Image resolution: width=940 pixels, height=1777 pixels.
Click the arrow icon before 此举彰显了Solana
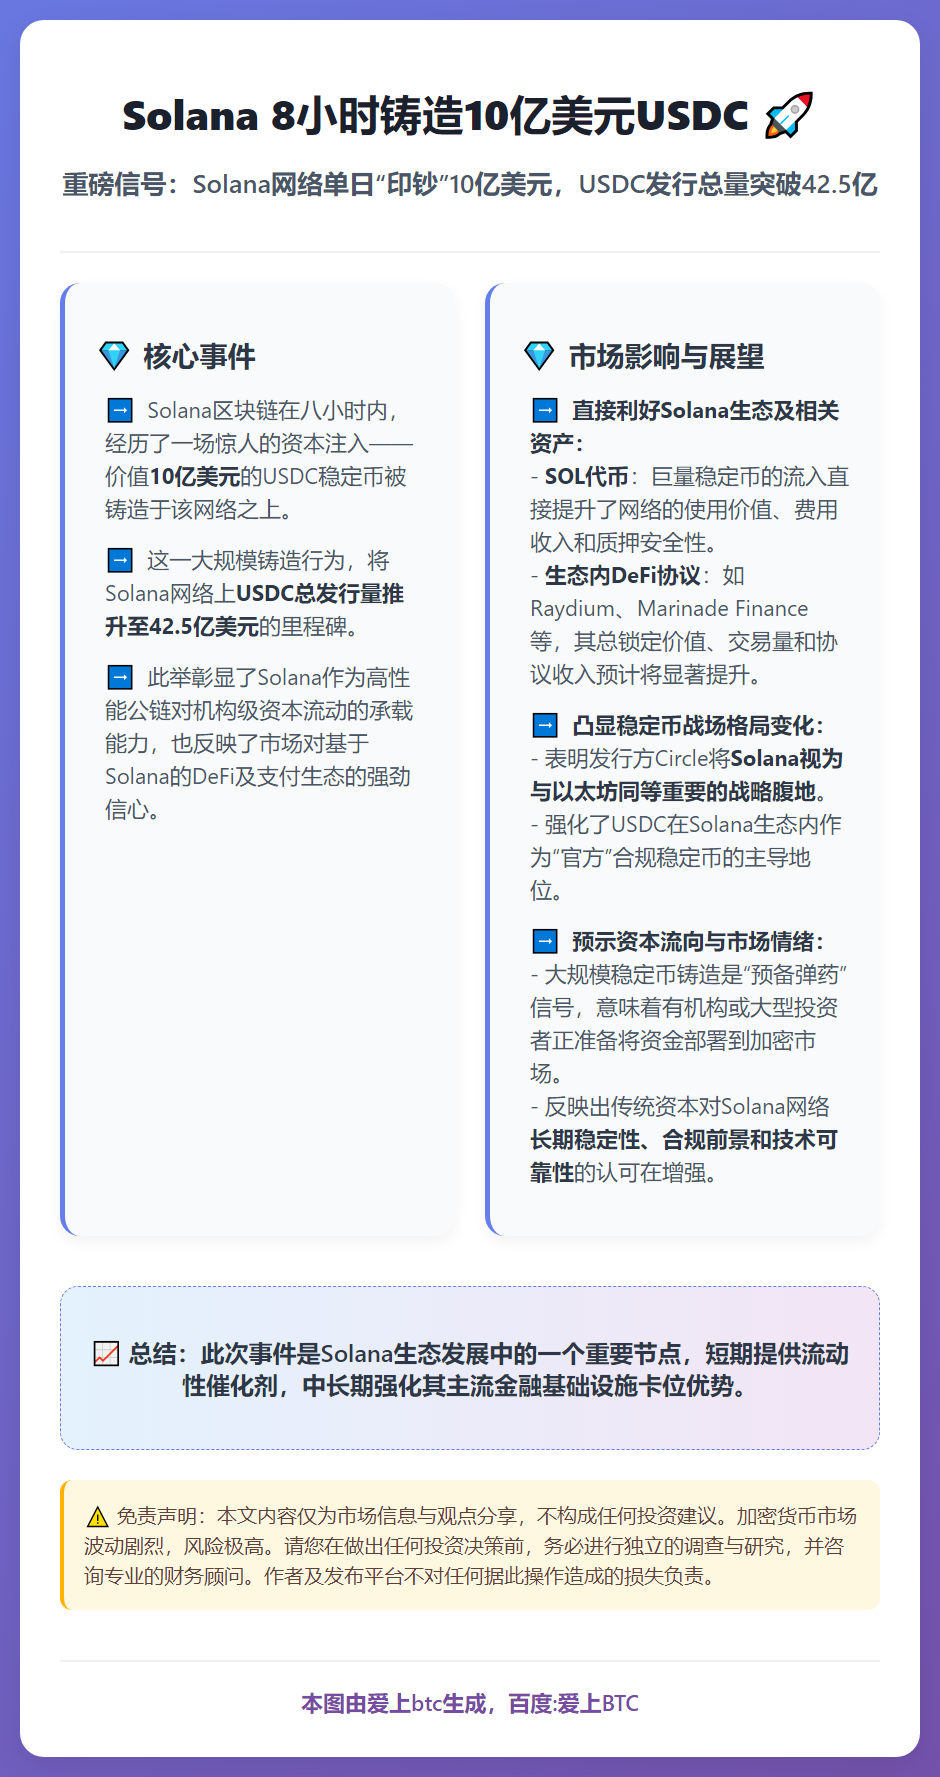(x=120, y=677)
